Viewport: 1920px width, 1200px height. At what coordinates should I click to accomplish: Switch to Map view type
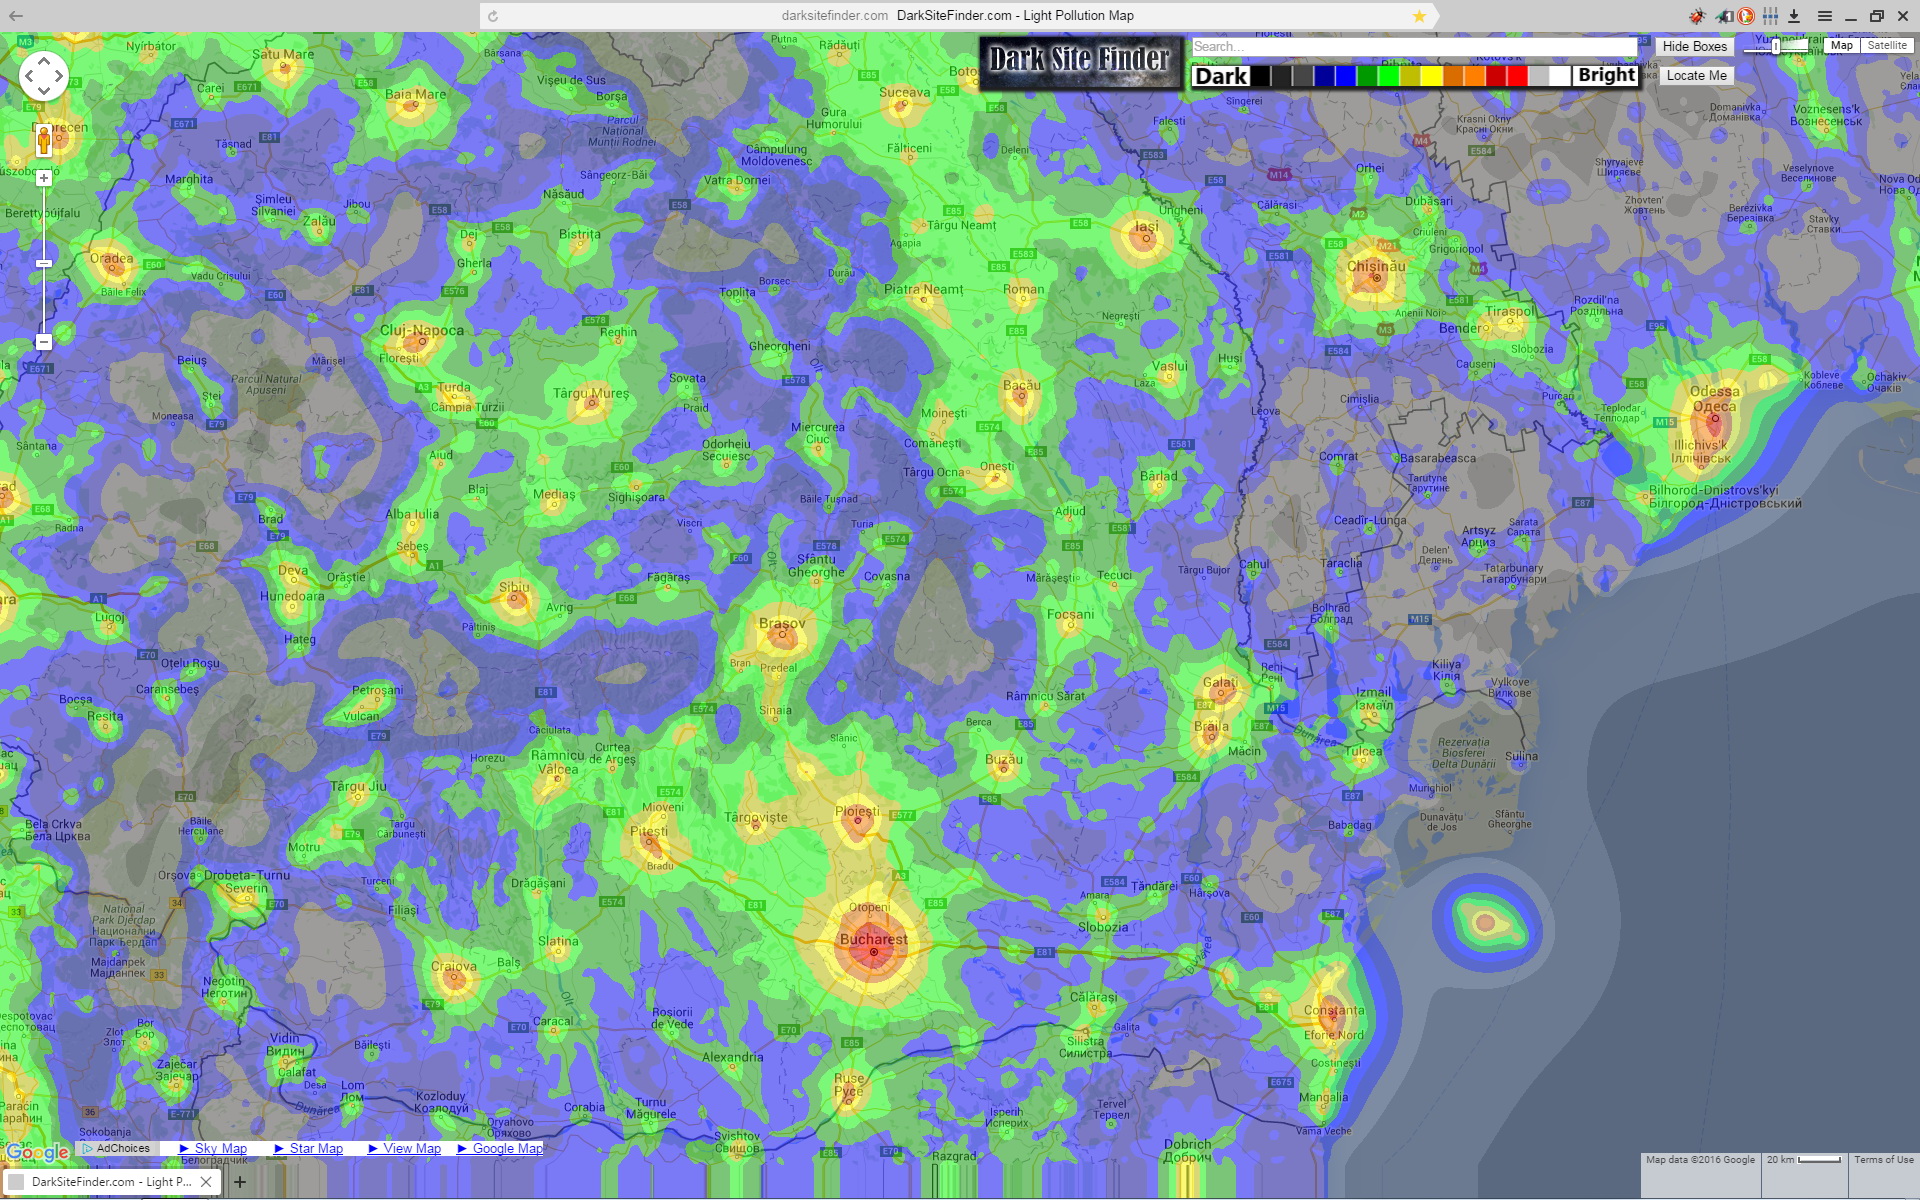(x=1842, y=45)
